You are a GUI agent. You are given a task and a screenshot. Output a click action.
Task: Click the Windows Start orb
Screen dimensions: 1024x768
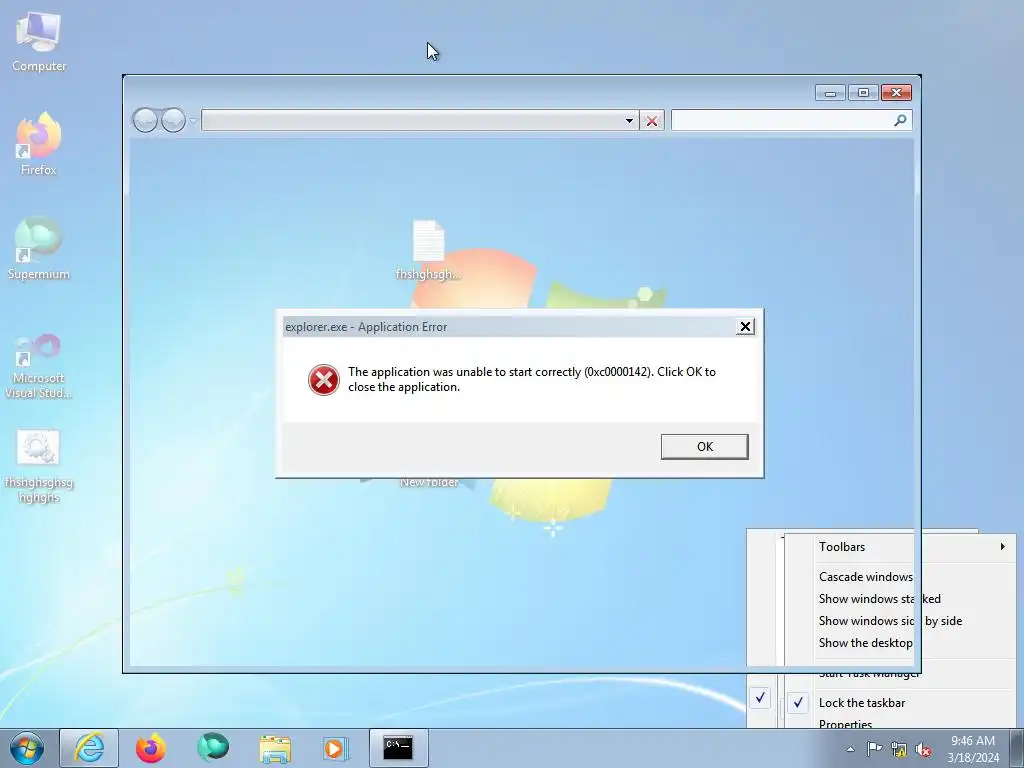[27, 748]
